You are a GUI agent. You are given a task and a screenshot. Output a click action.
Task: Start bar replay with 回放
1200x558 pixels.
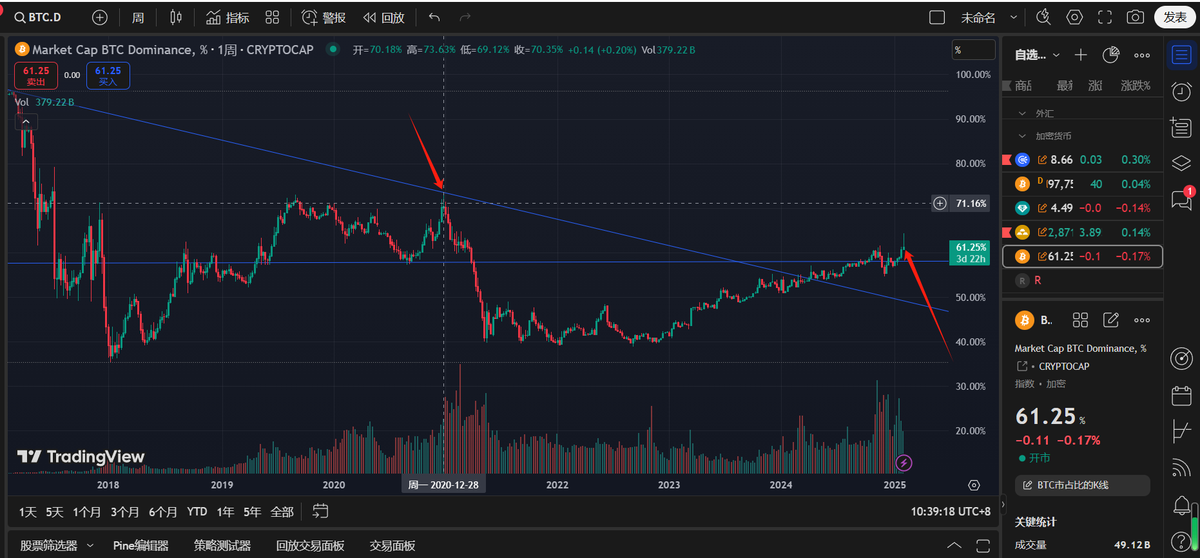click(x=384, y=17)
